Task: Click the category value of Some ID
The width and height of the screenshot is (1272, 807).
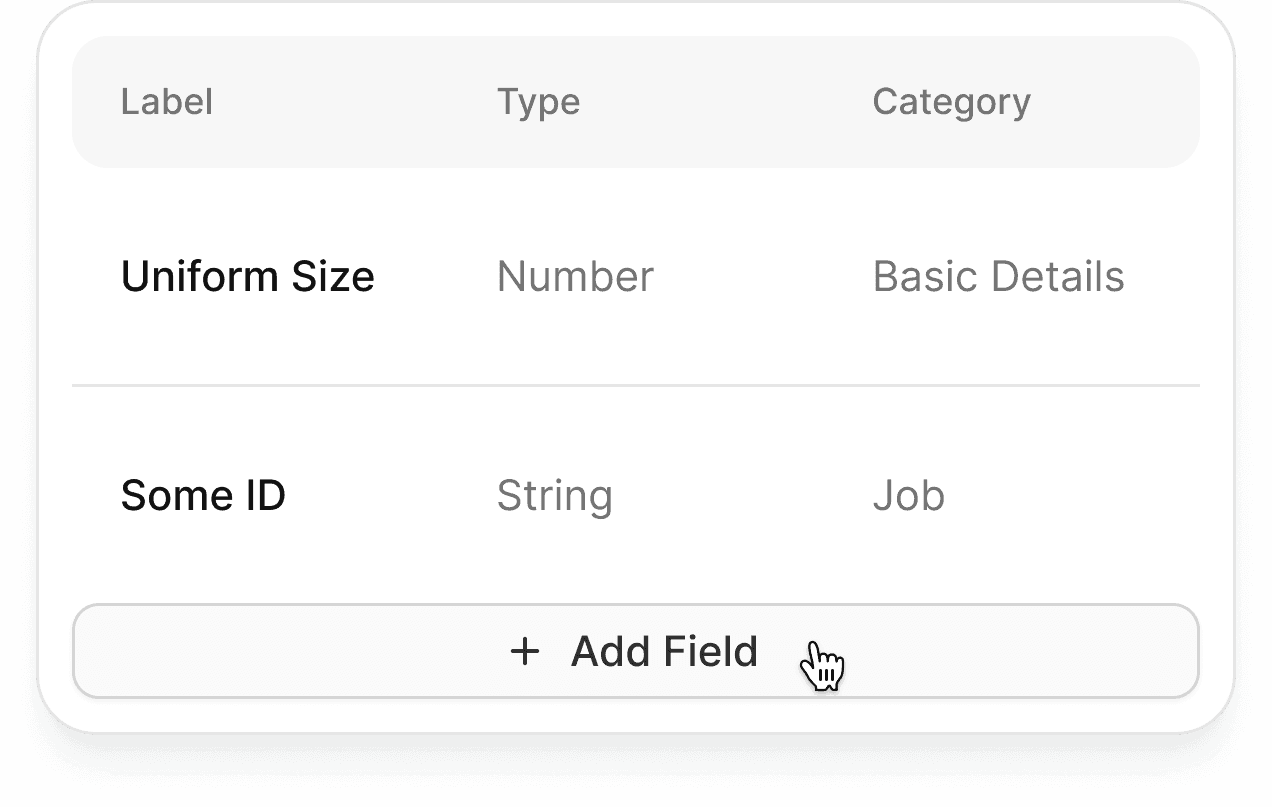Action: [908, 496]
